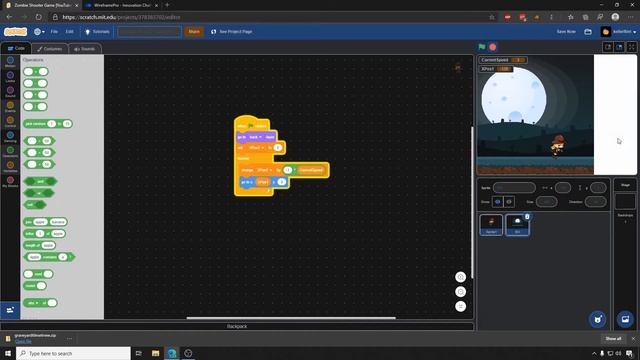Open the Tutorials menu item
The width and height of the screenshot is (640, 360).
coord(97,31)
